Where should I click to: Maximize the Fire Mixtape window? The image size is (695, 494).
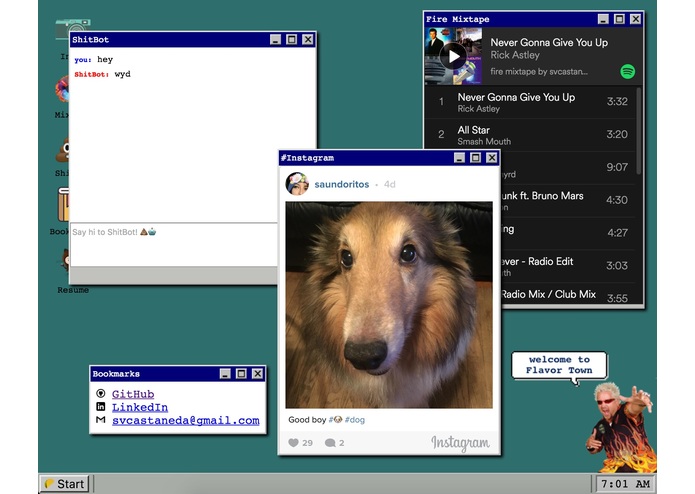click(x=620, y=19)
